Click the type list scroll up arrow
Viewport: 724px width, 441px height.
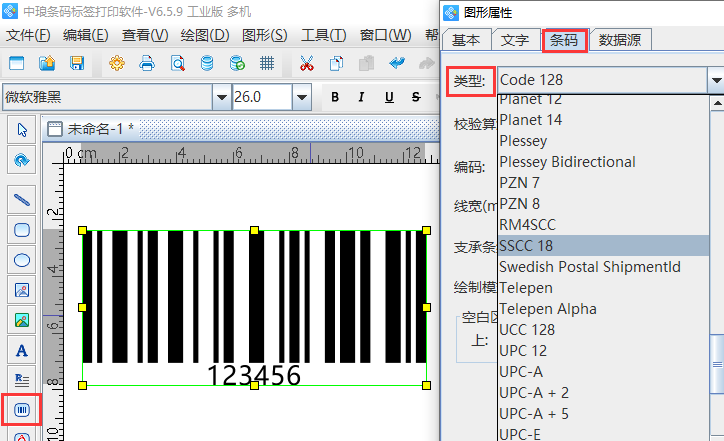tap(717, 103)
